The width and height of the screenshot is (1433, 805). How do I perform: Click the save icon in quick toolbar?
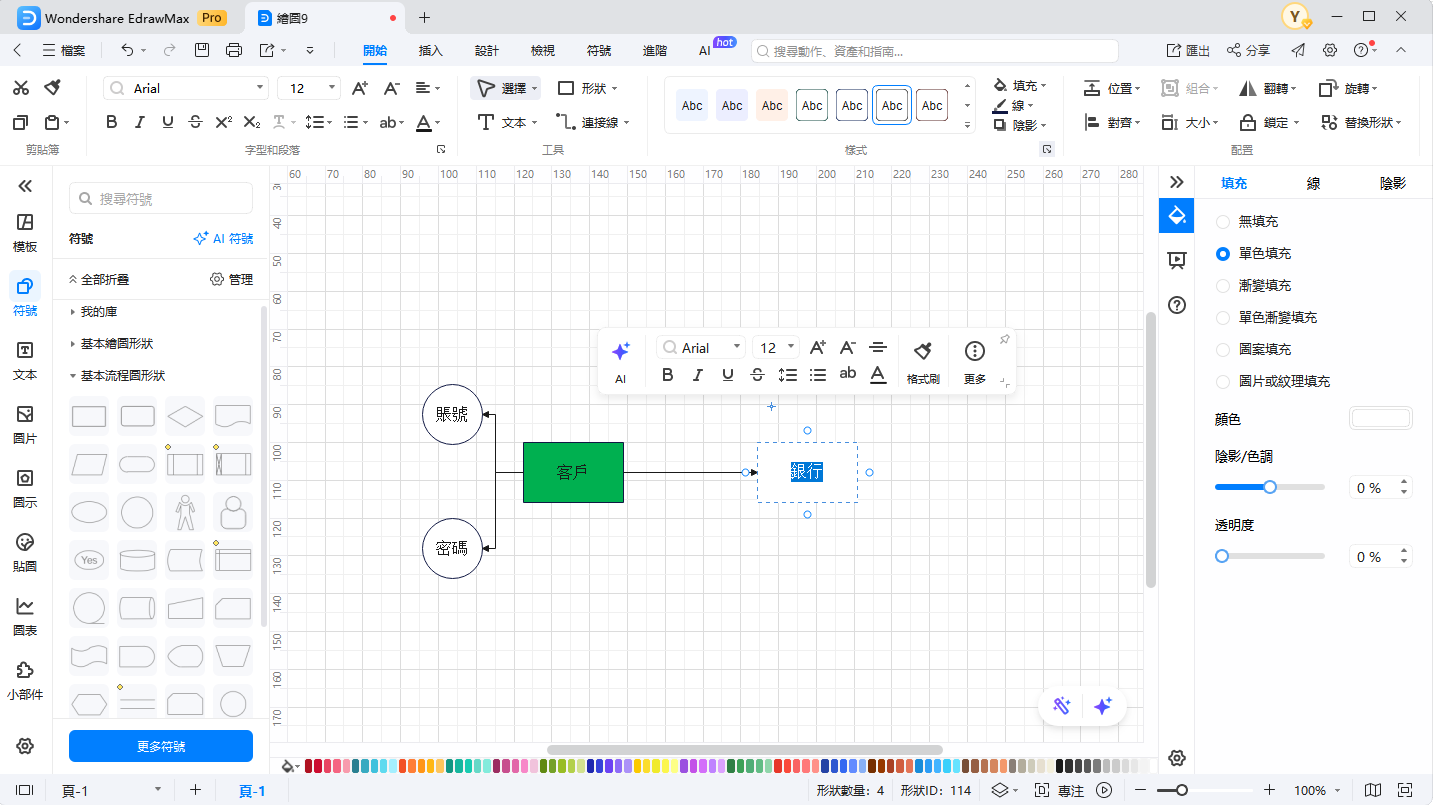point(202,50)
